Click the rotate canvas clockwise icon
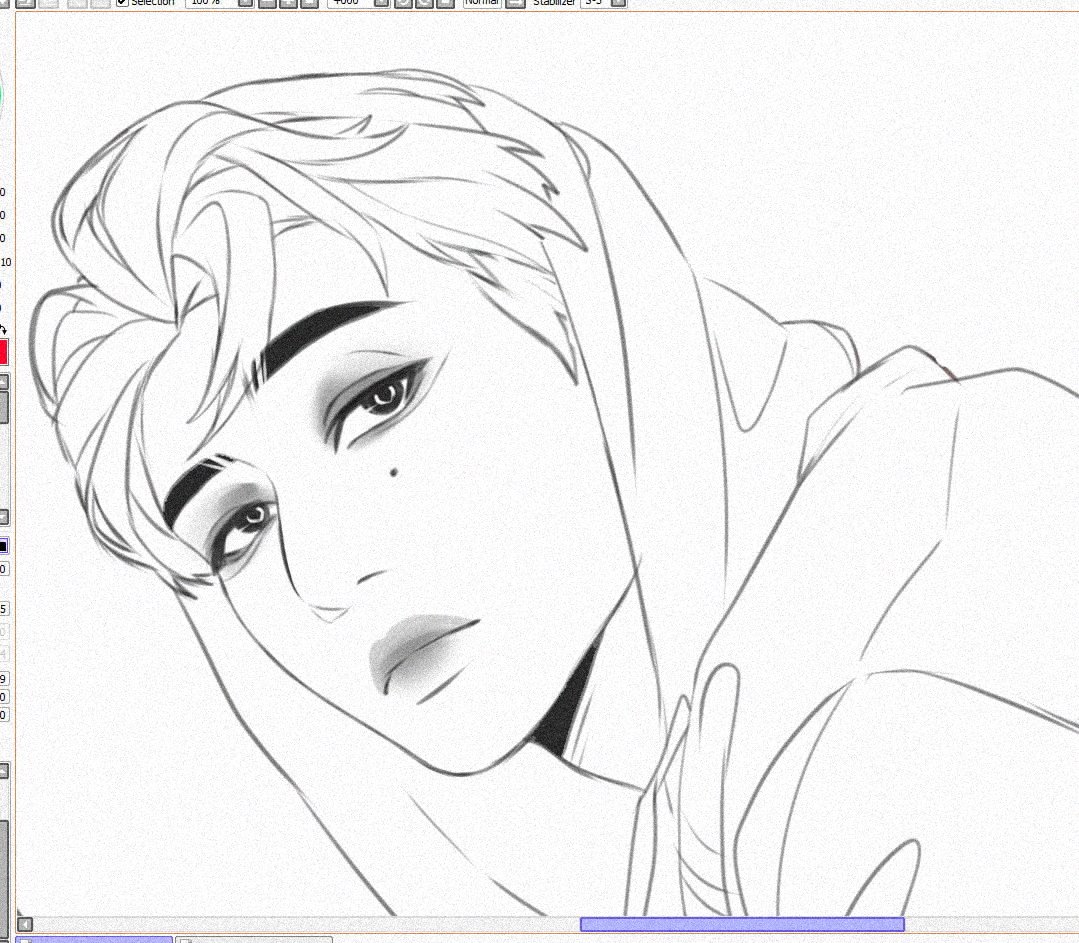The width and height of the screenshot is (1079, 943). coord(424,3)
